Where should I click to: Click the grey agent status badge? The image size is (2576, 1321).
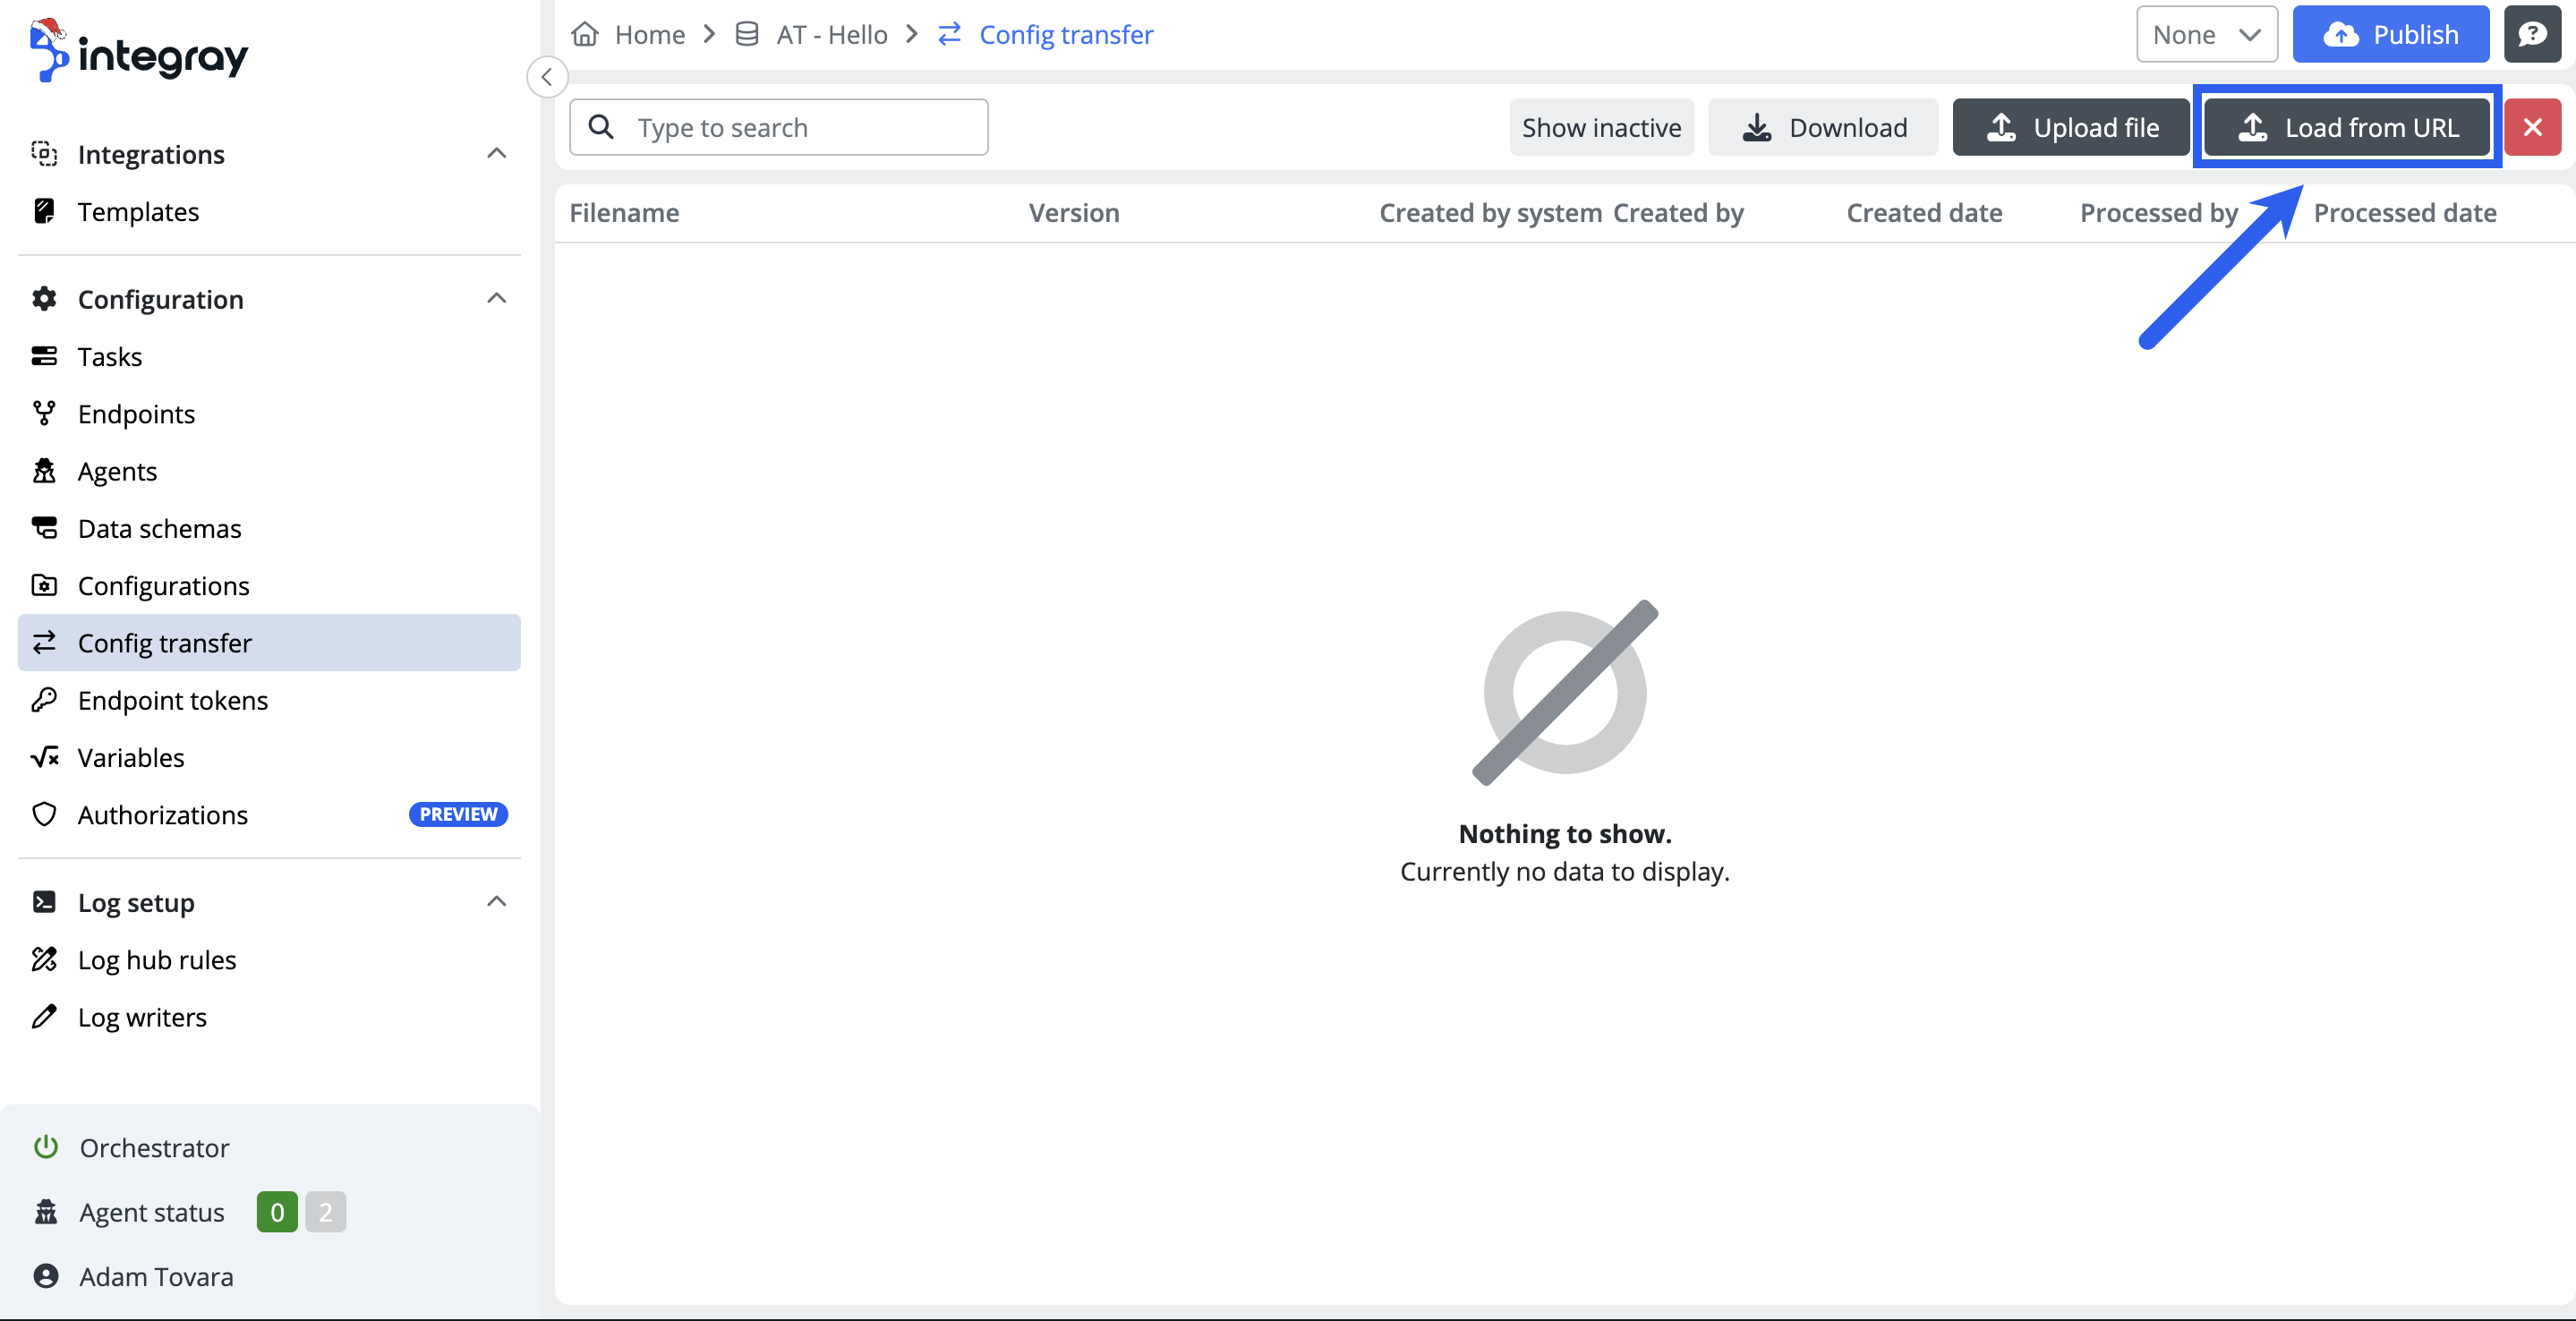coord(325,1212)
